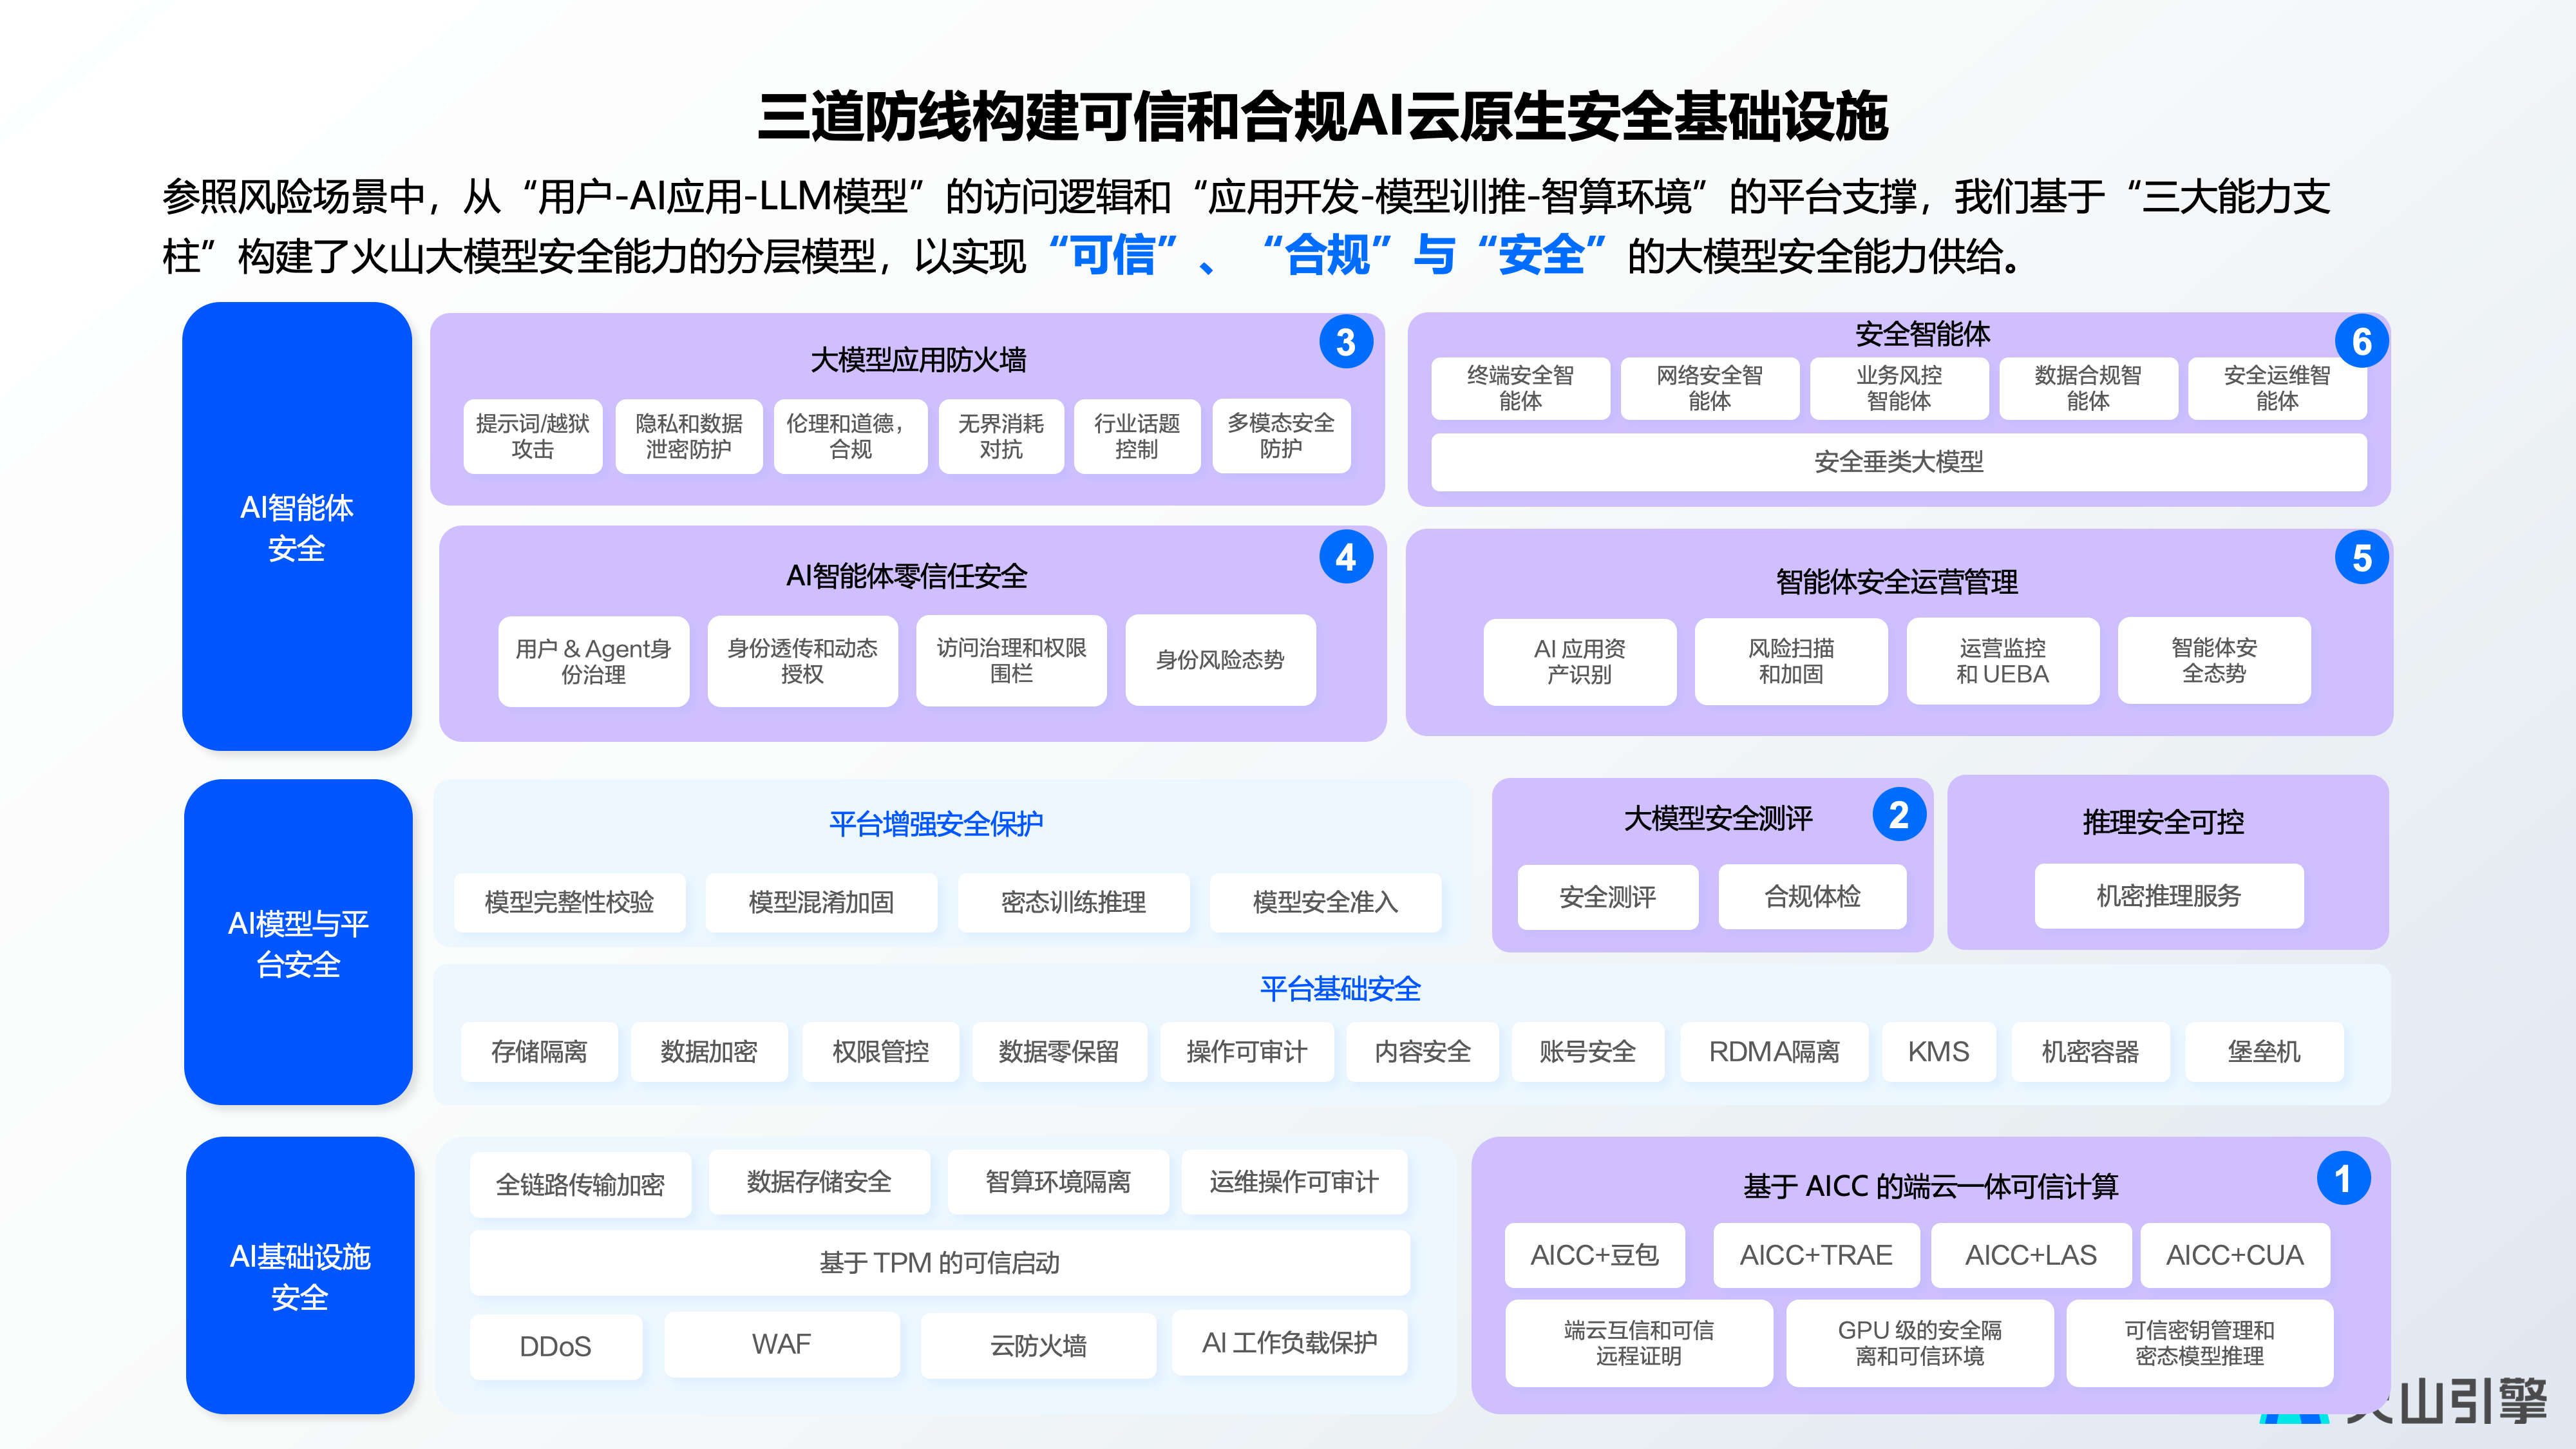
Task: Click the "AI 应用资产识别" box
Action: pyautogui.click(x=1580, y=661)
